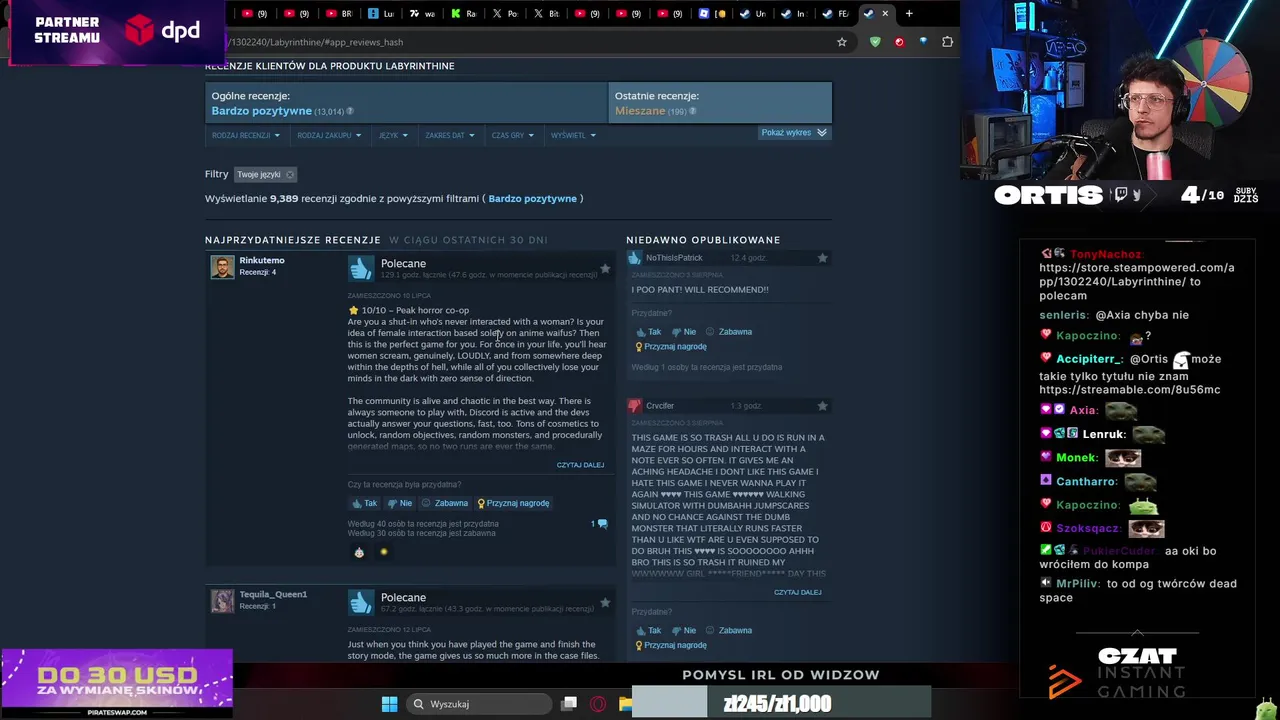
Task: Remove the 'Twoje języki' filter tag
Action: (x=290, y=174)
